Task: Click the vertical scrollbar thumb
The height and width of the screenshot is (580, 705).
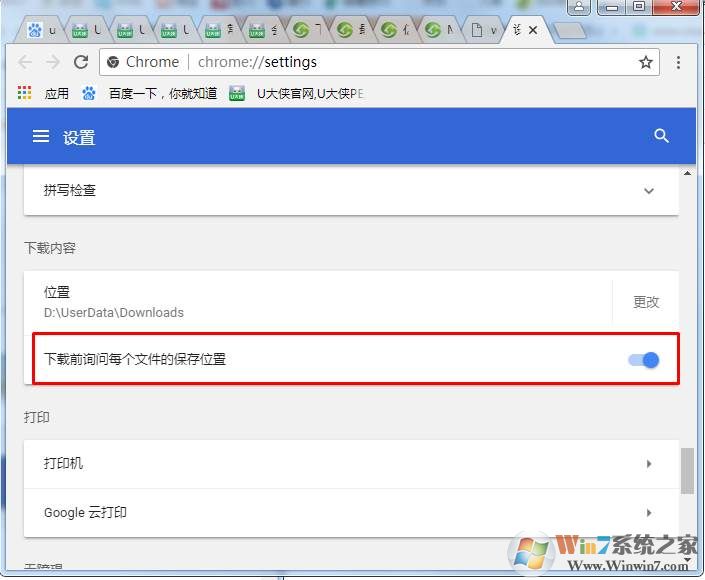Action: click(x=687, y=470)
